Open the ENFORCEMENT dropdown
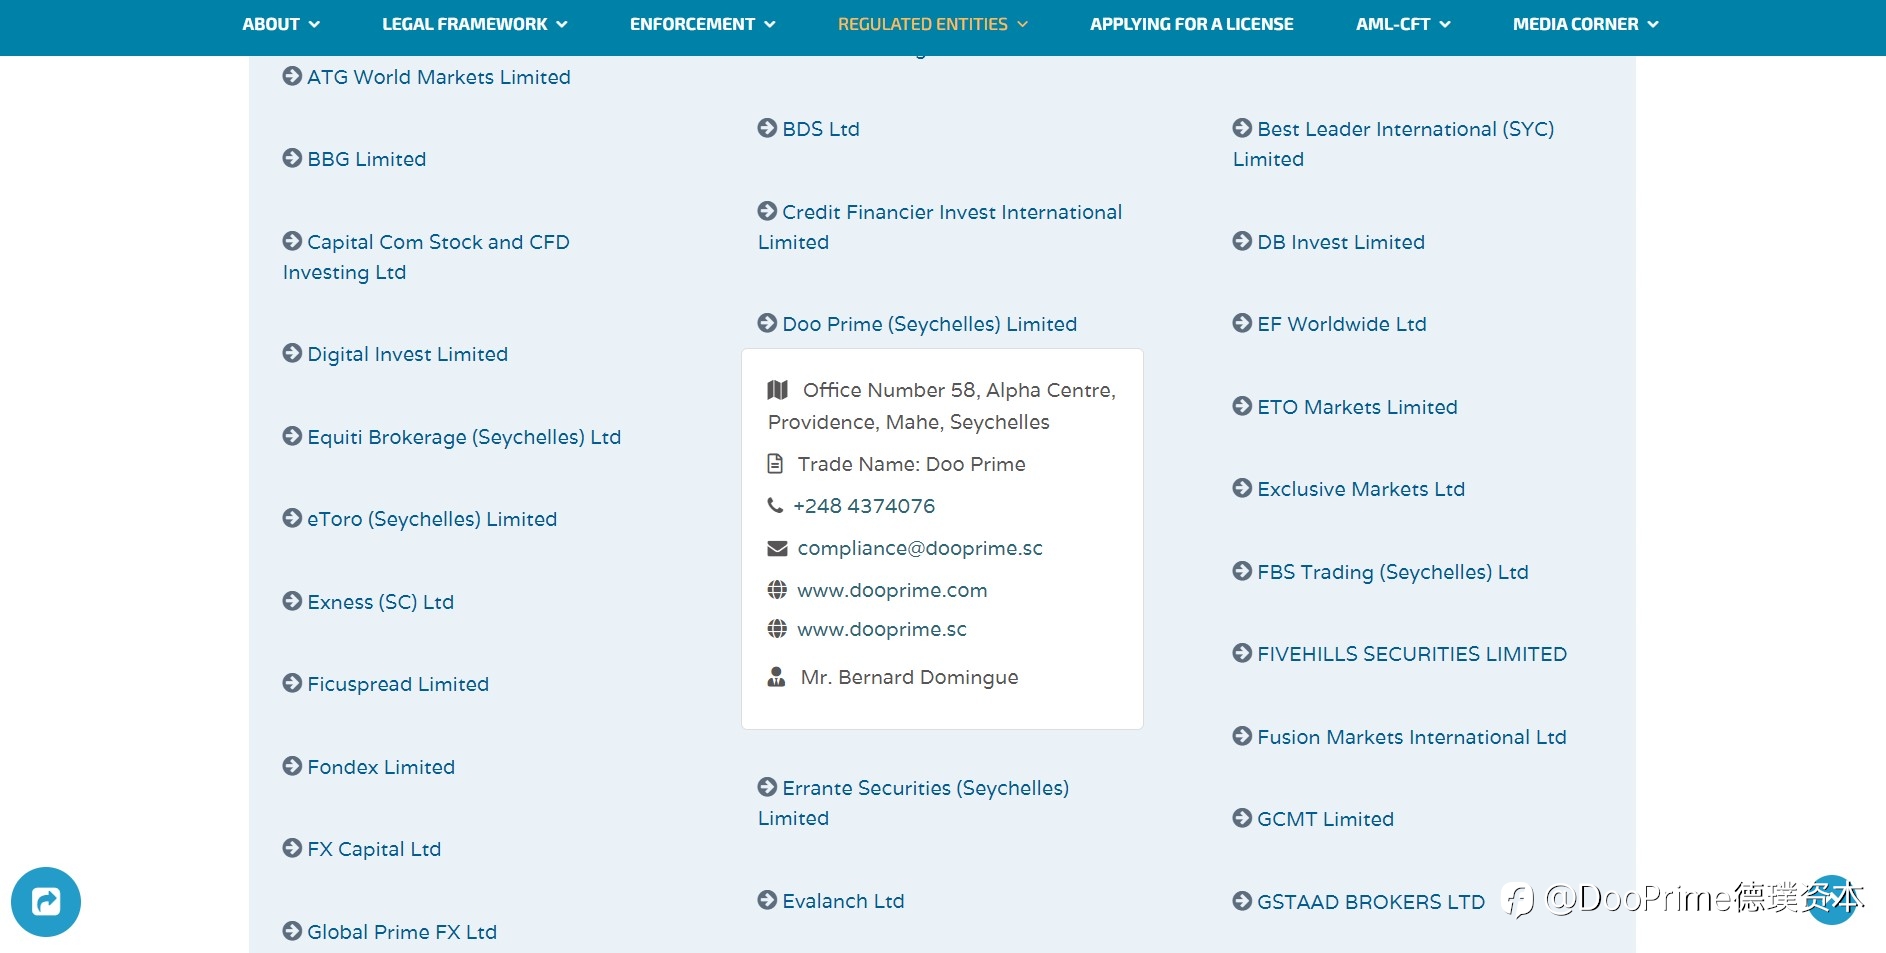This screenshot has width=1886, height=953. pyautogui.click(x=703, y=24)
